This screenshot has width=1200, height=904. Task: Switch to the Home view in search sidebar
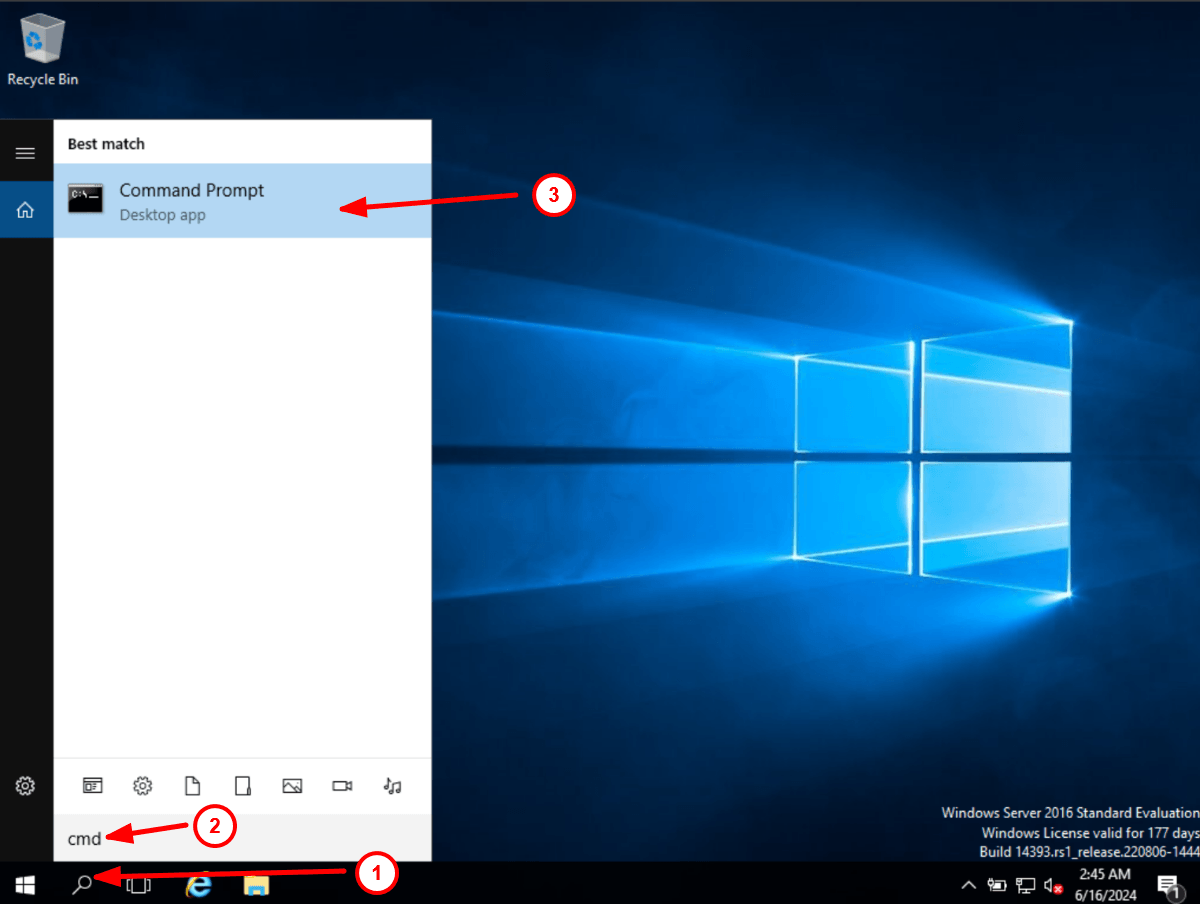tap(25, 209)
